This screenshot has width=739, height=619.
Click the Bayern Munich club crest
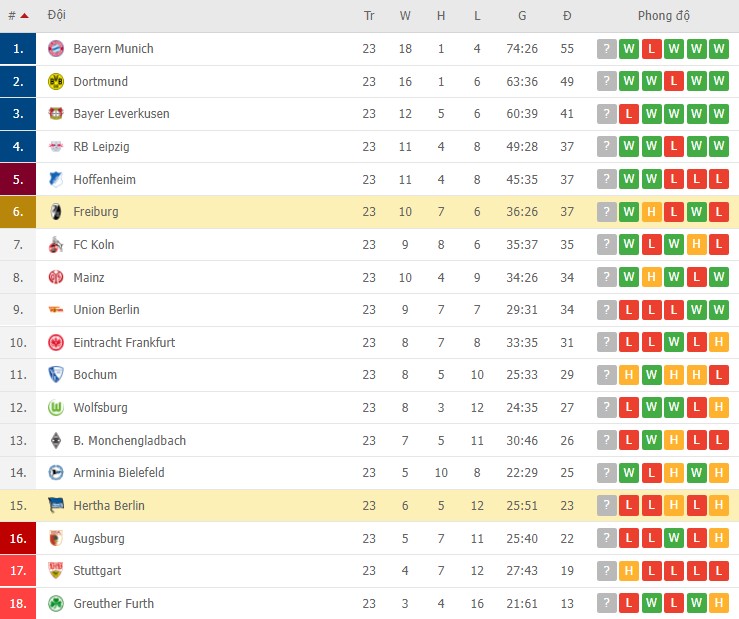click(x=56, y=49)
